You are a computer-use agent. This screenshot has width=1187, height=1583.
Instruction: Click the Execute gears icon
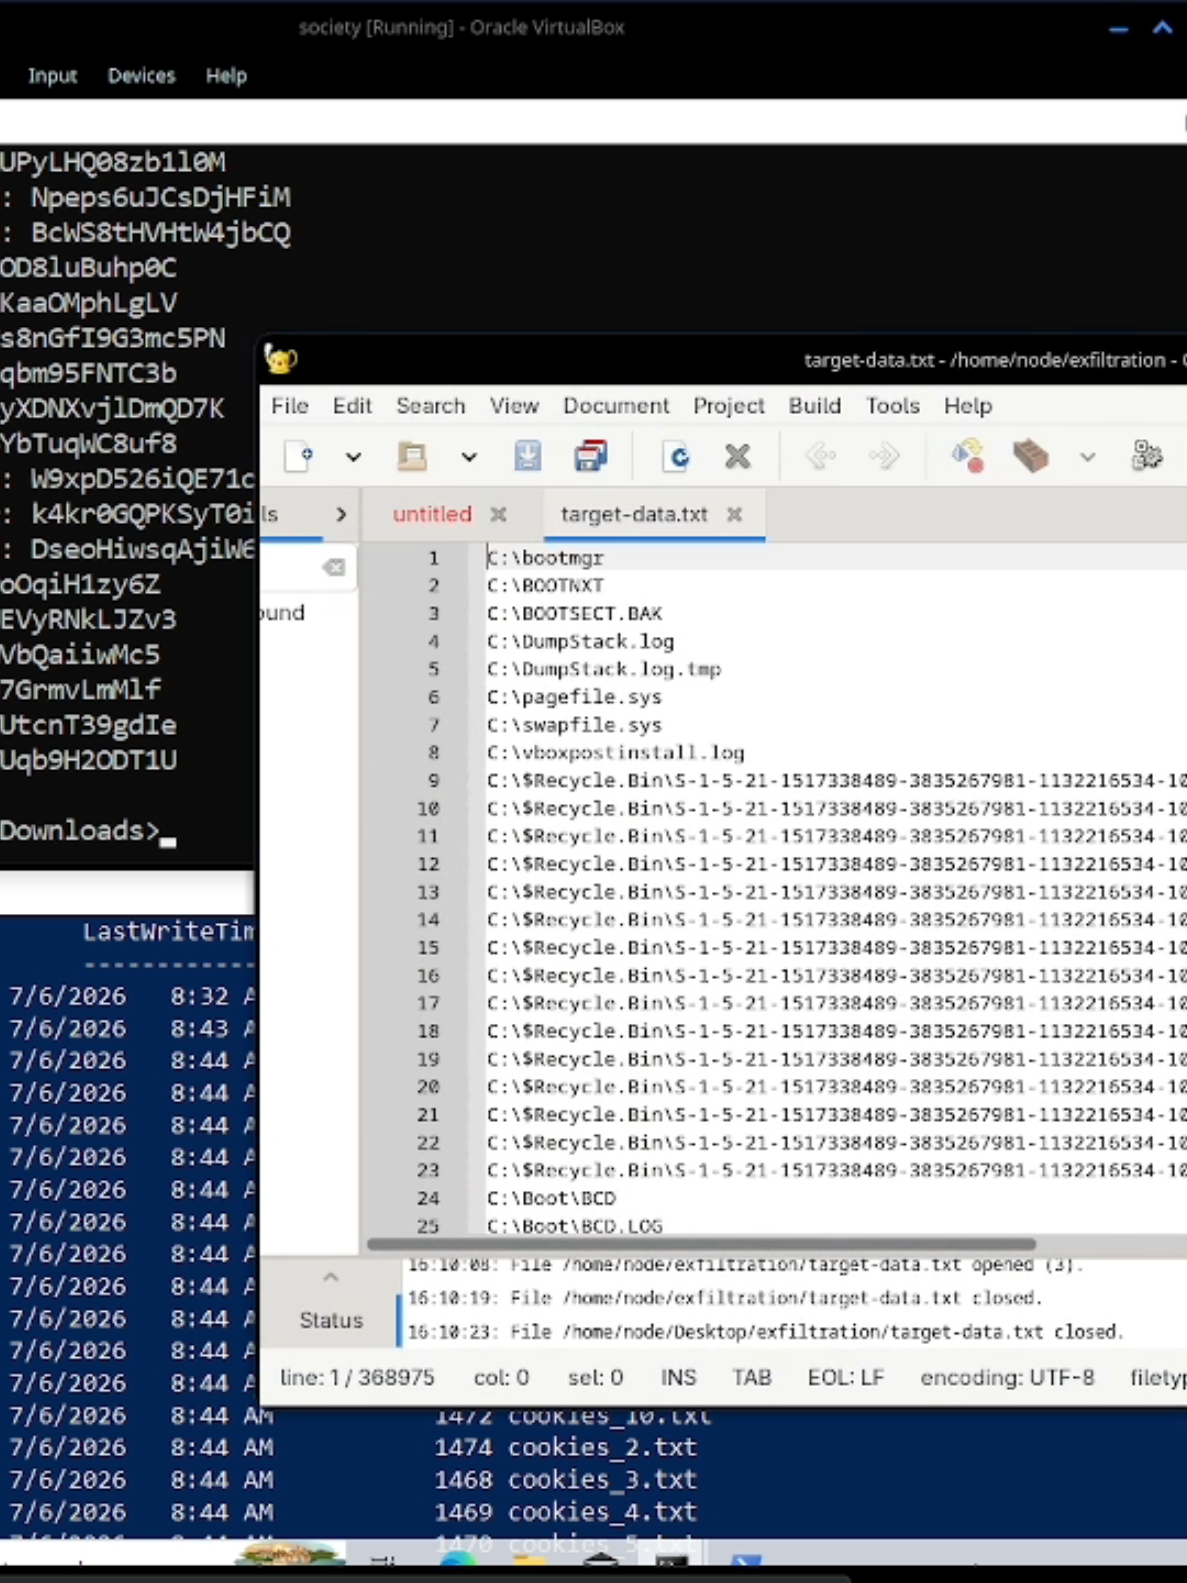(x=1147, y=457)
